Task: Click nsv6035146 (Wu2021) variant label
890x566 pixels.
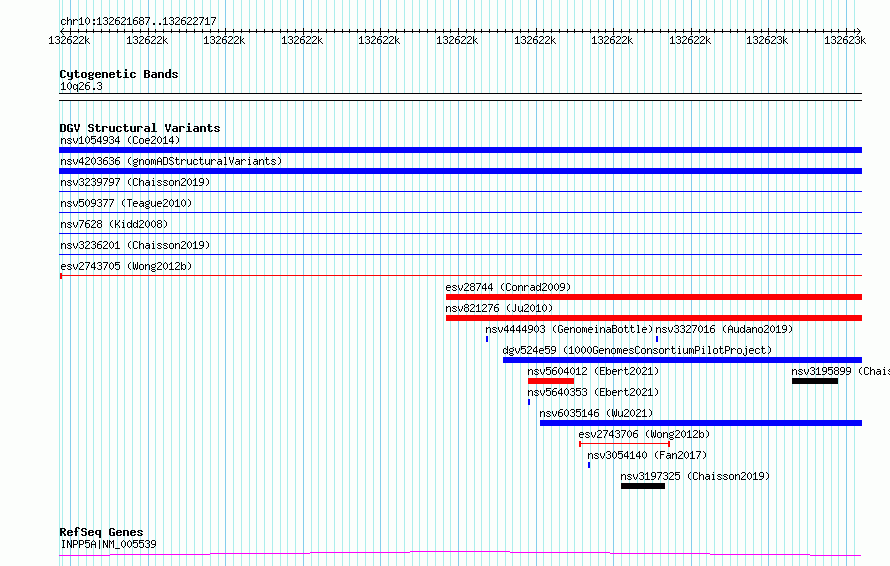Action: coord(596,413)
